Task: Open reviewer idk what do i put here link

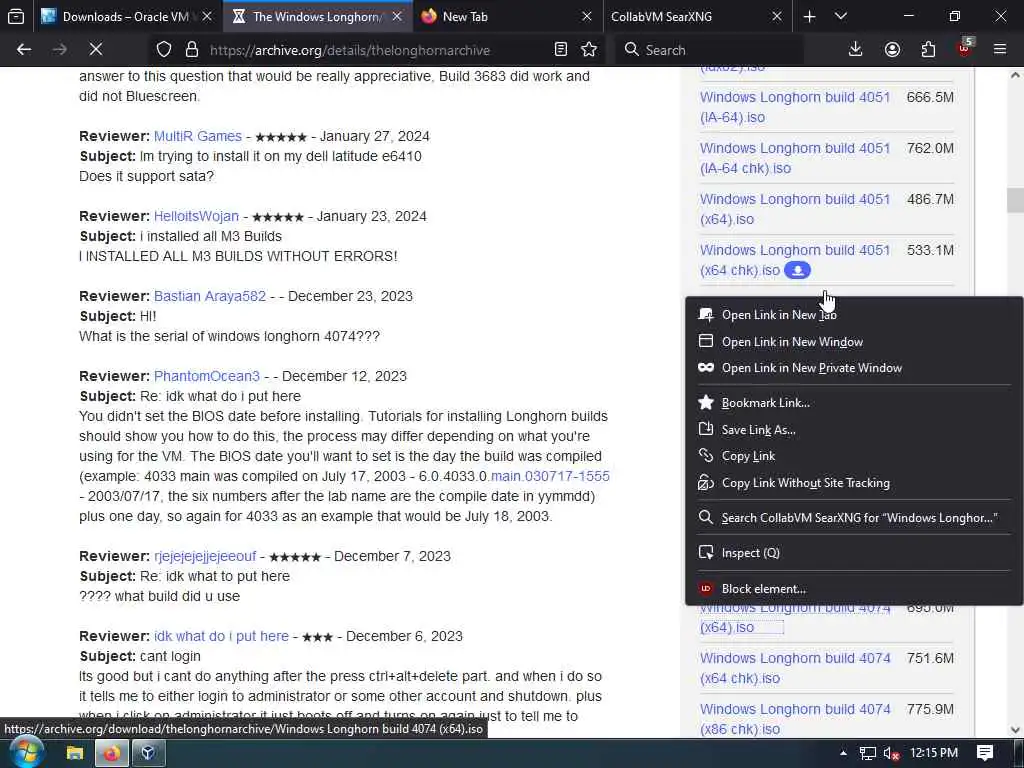Action: tap(221, 636)
